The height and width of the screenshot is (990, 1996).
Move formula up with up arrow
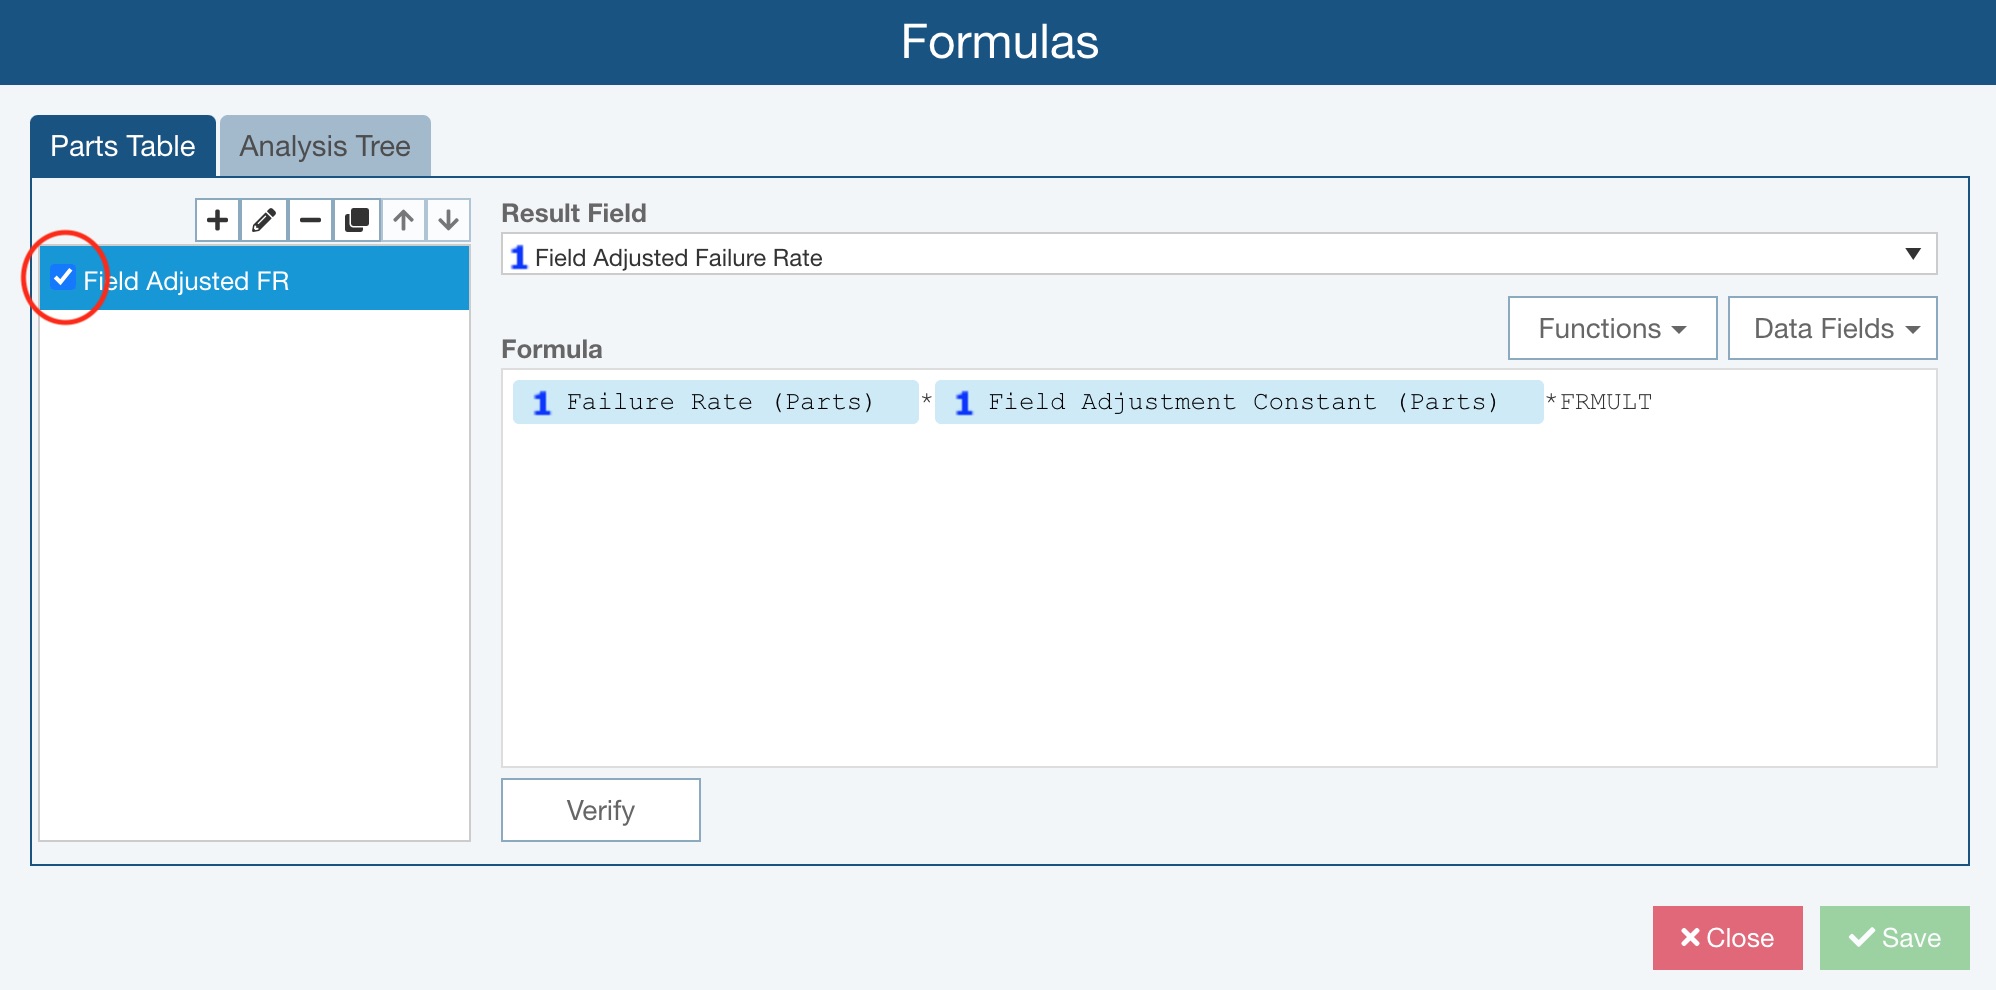point(403,220)
